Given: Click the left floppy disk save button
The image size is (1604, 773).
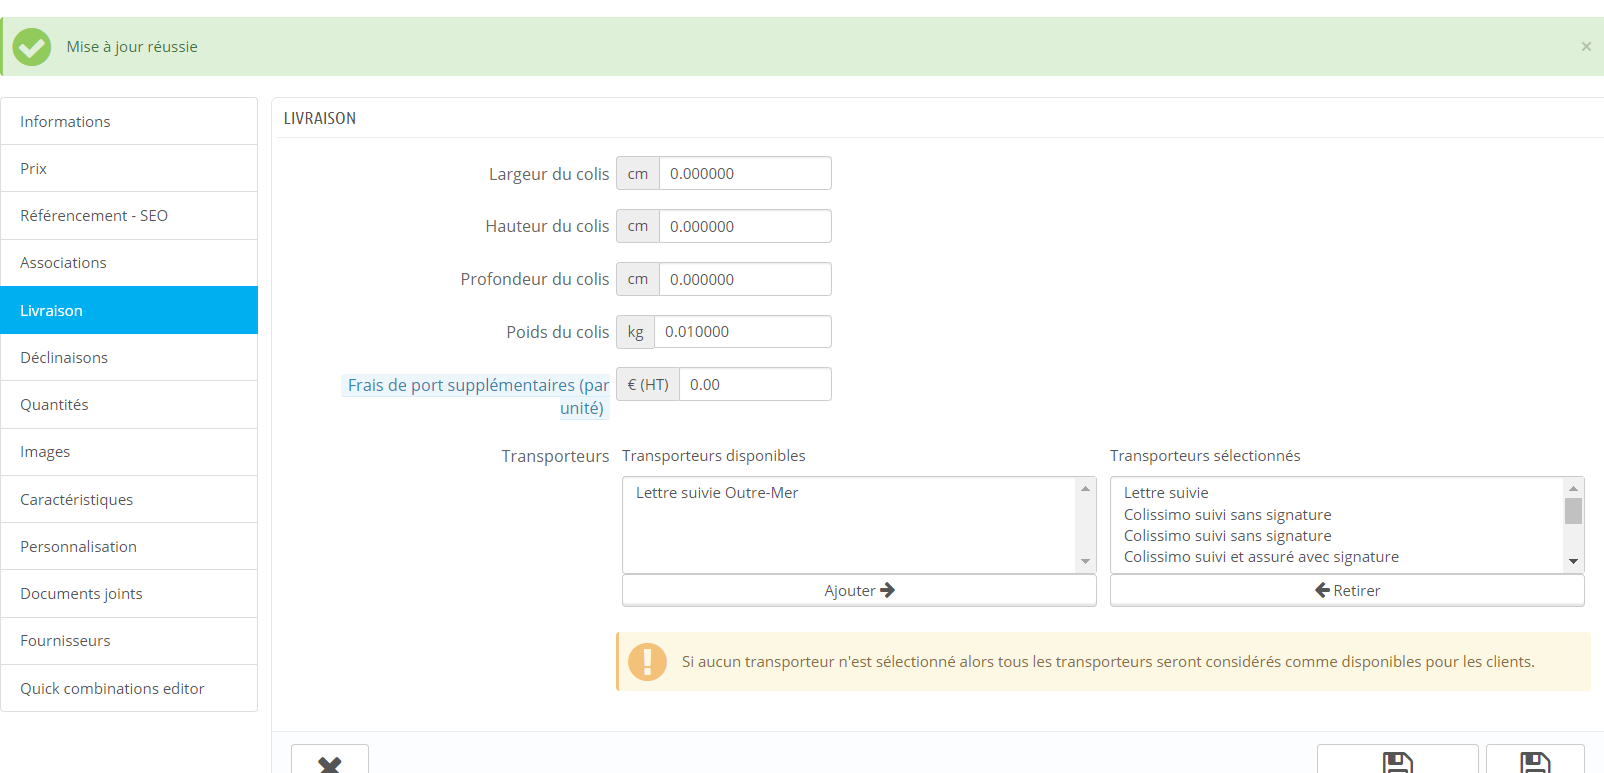Looking at the screenshot, I should click(1397, 759).
